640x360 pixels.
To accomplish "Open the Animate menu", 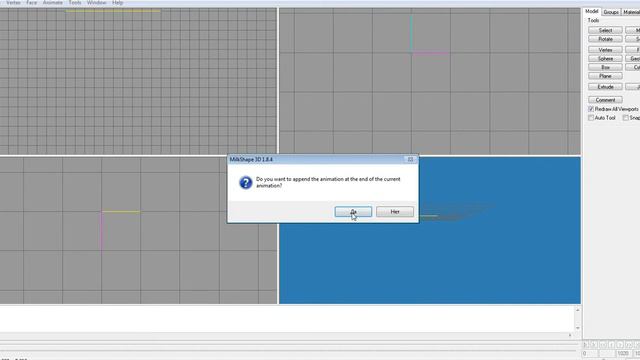I will coord(53,2).
